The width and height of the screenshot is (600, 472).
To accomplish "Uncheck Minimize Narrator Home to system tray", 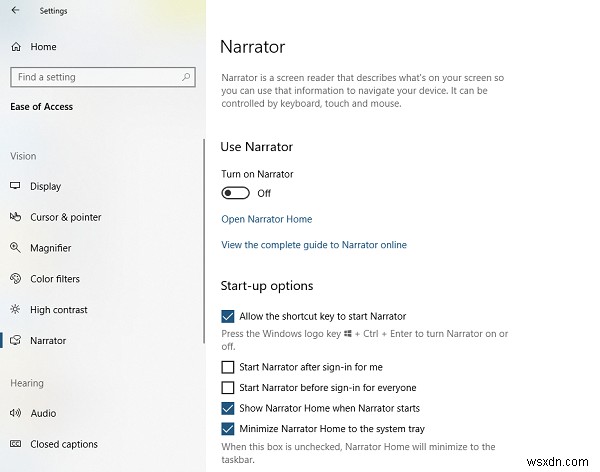I will tap(228, 429).
